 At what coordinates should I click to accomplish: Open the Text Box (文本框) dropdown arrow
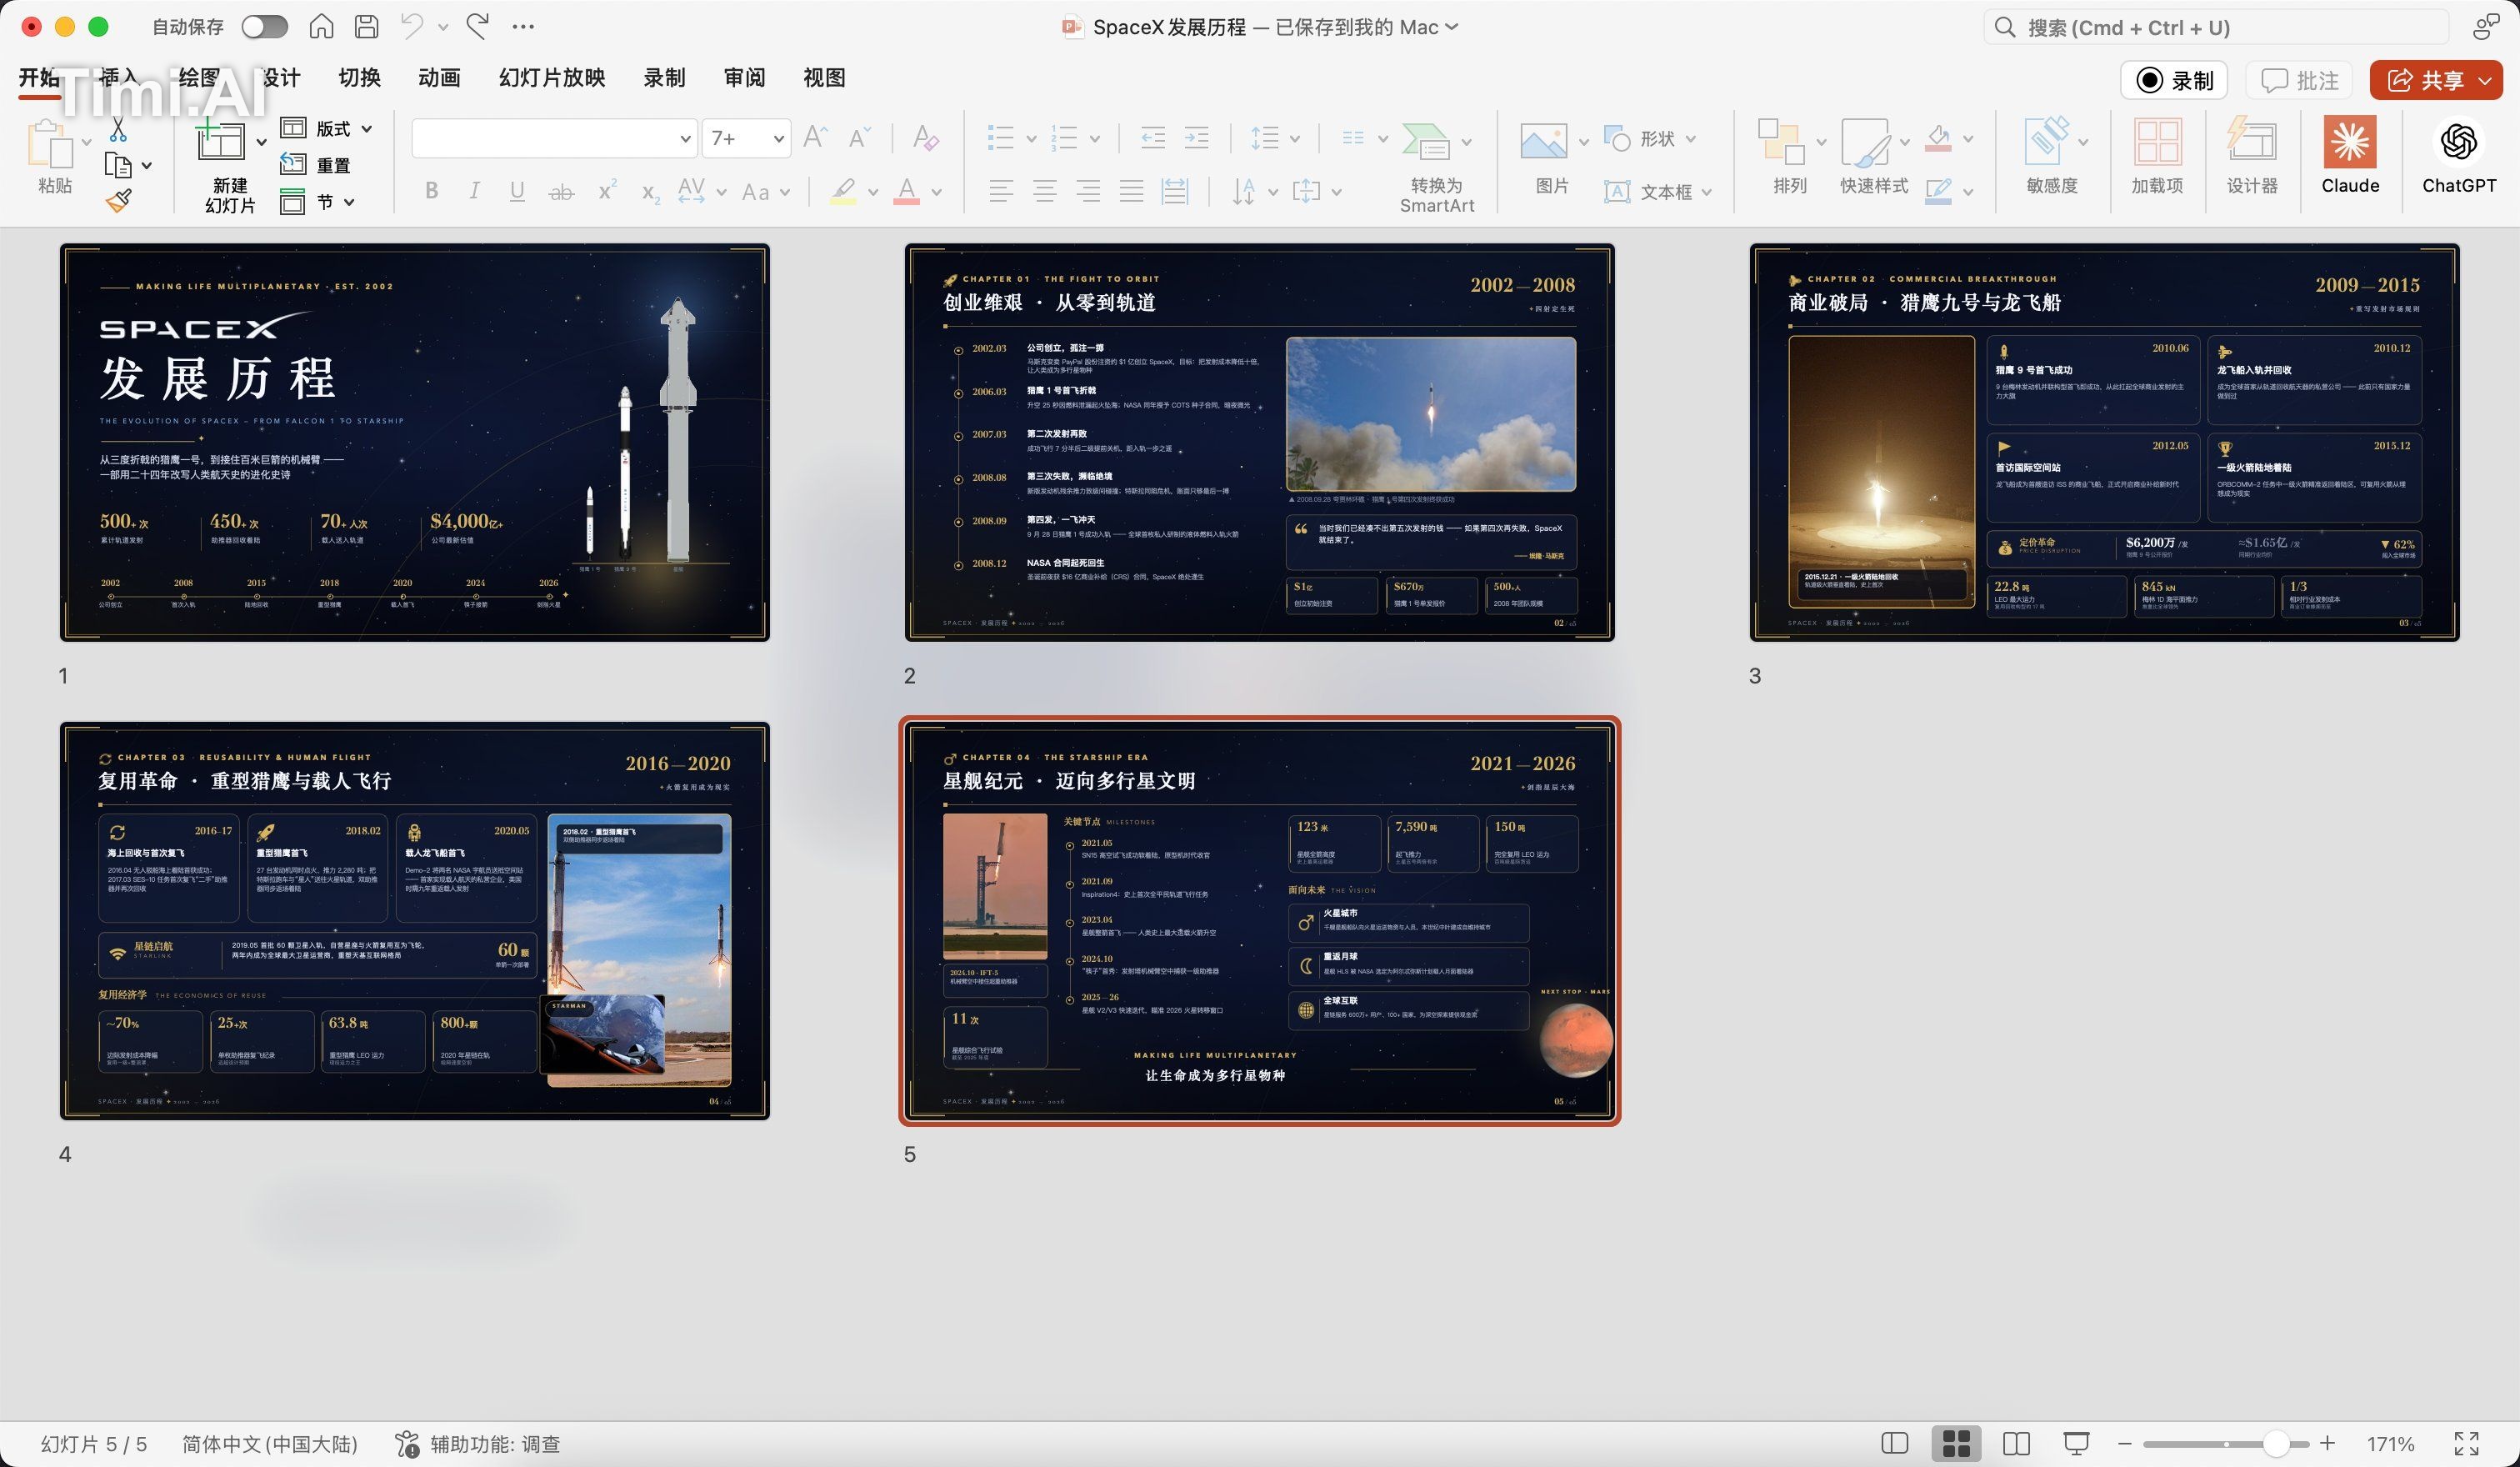[x=1706, y=192]
